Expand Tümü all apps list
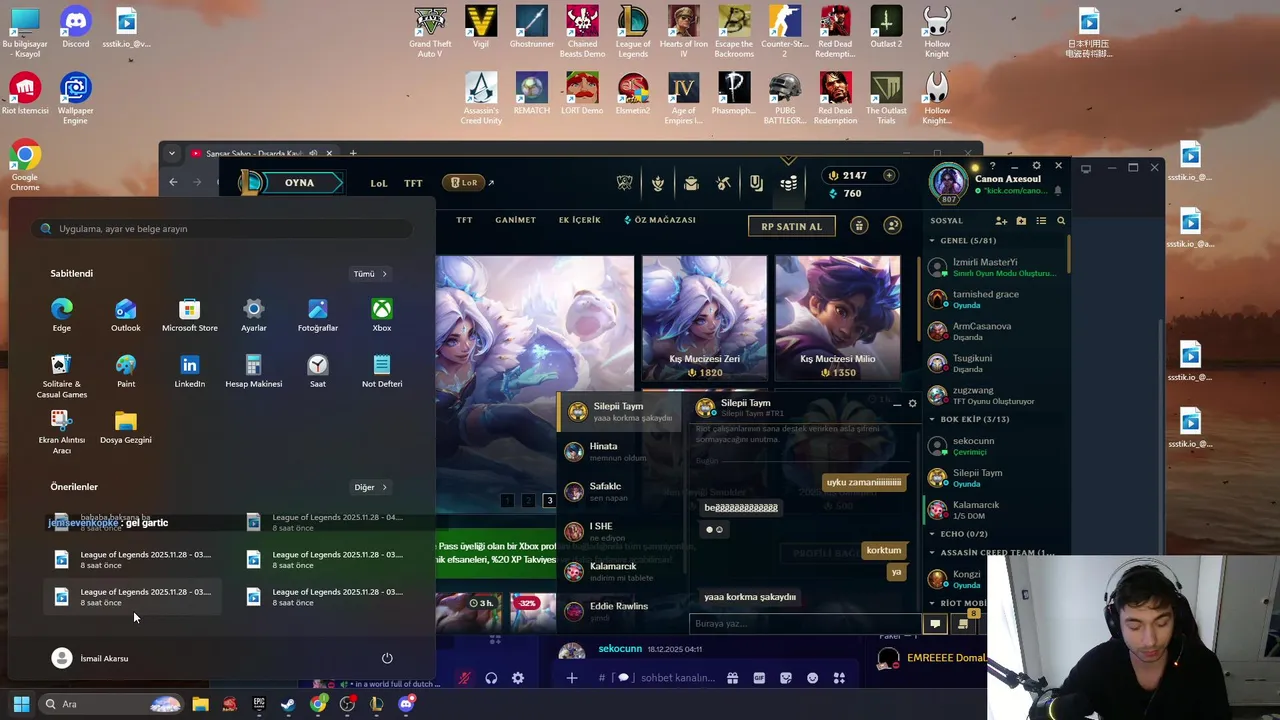This screenshot has width=1280, height=720. (x=370, y=273)
